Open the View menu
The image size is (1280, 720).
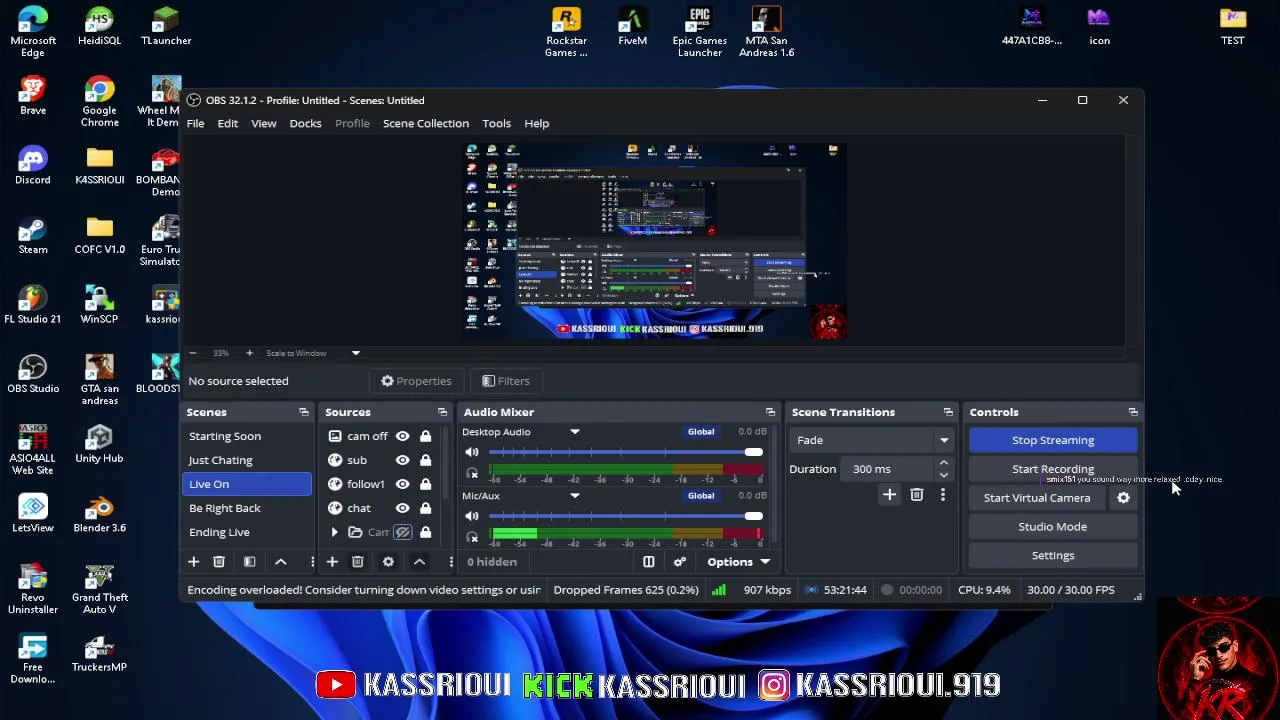point(264,123)
